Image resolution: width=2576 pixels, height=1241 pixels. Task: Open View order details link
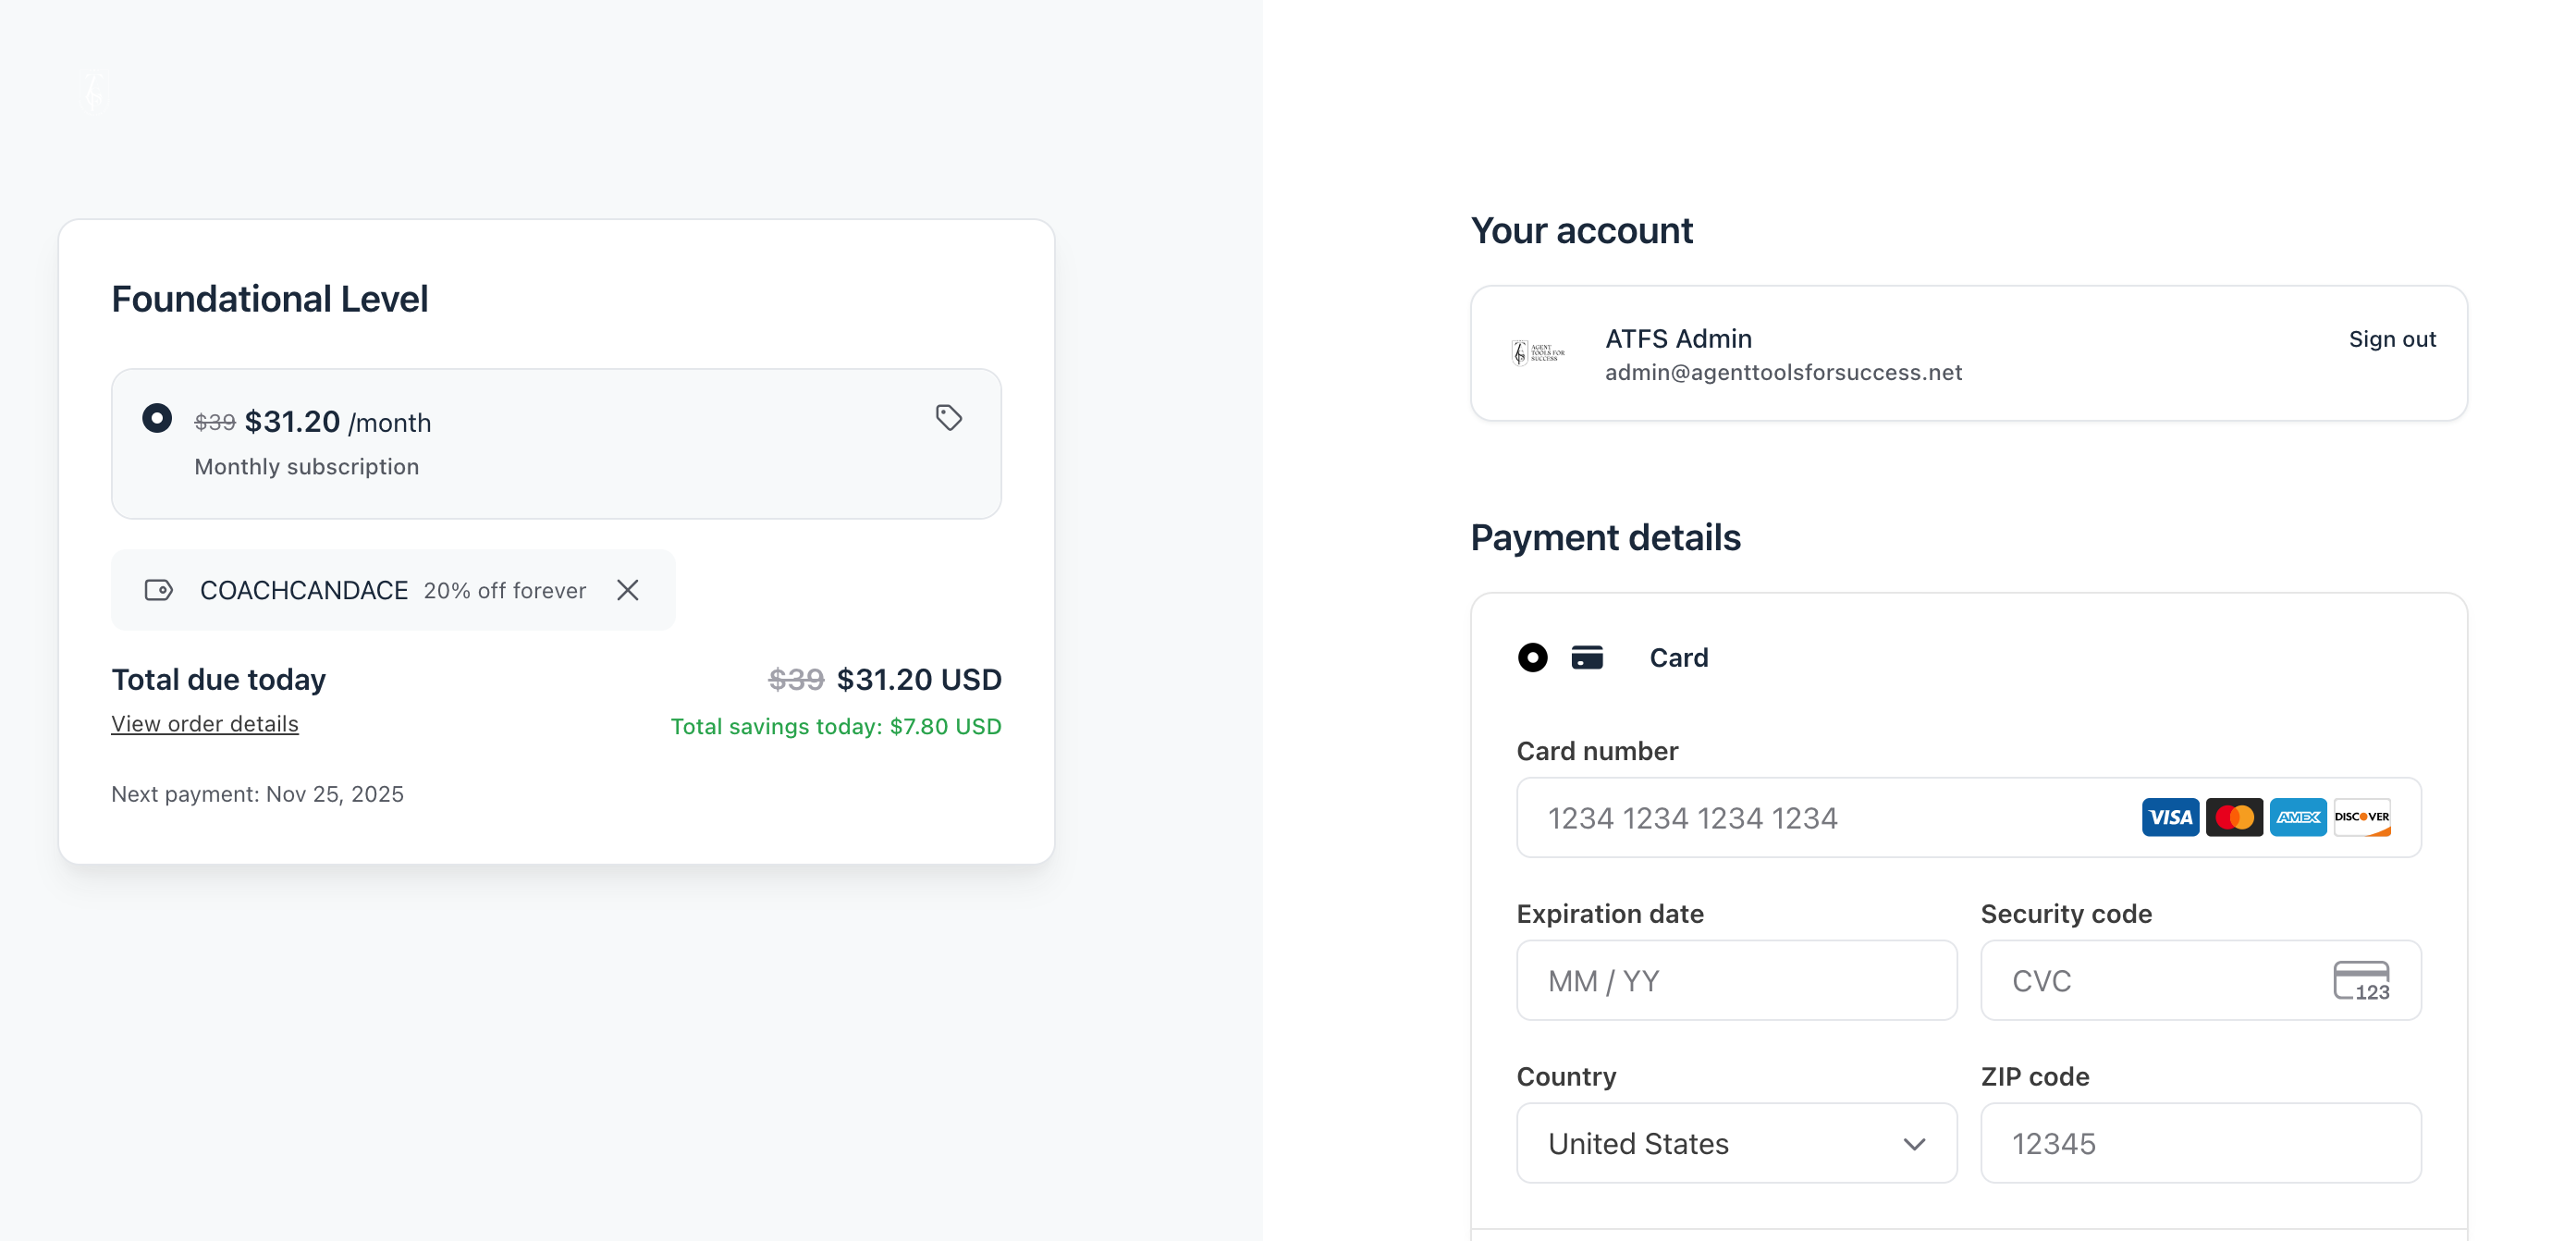[x=205, y=724]
